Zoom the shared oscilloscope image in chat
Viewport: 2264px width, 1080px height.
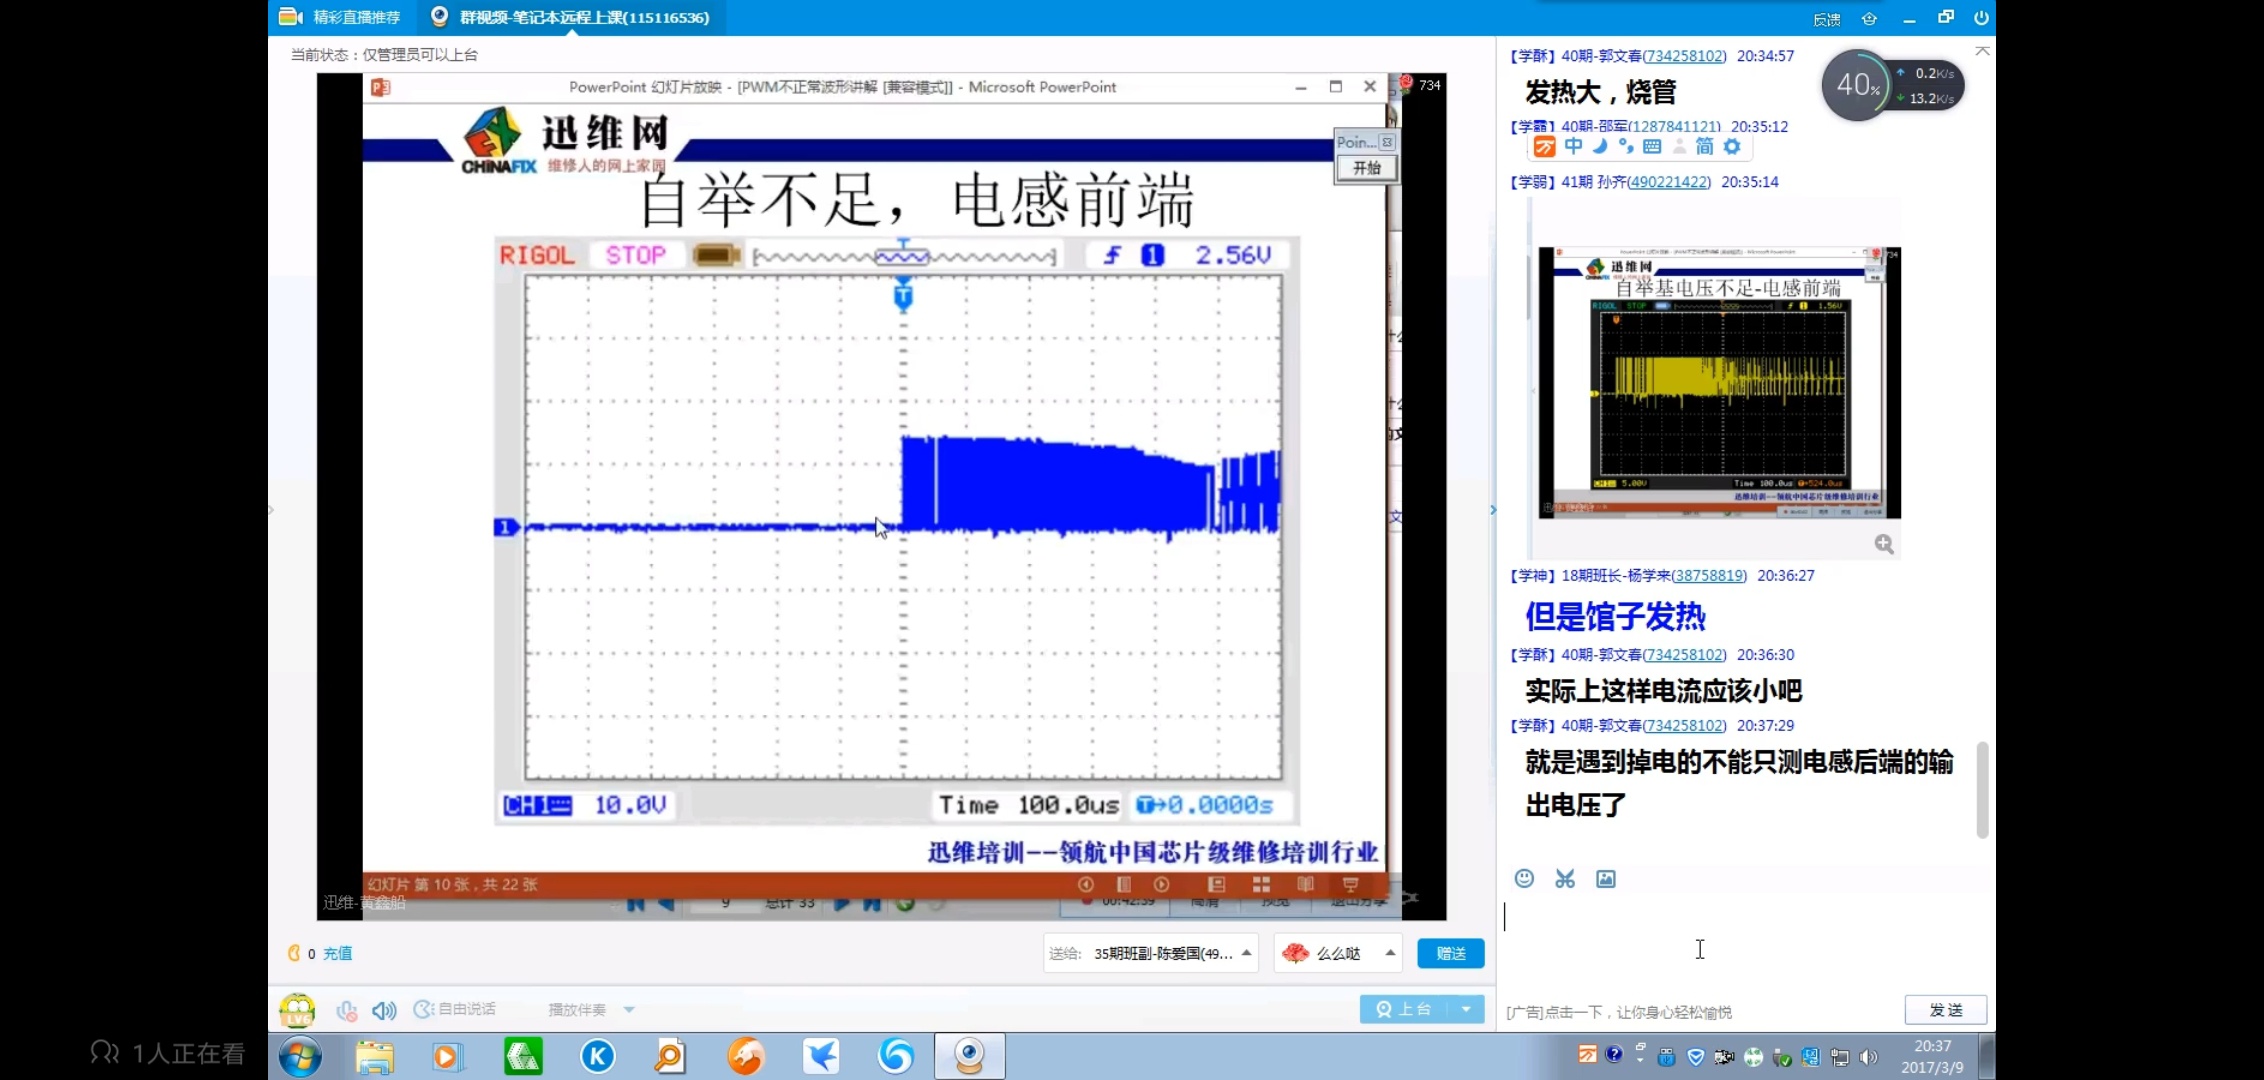1884,544
